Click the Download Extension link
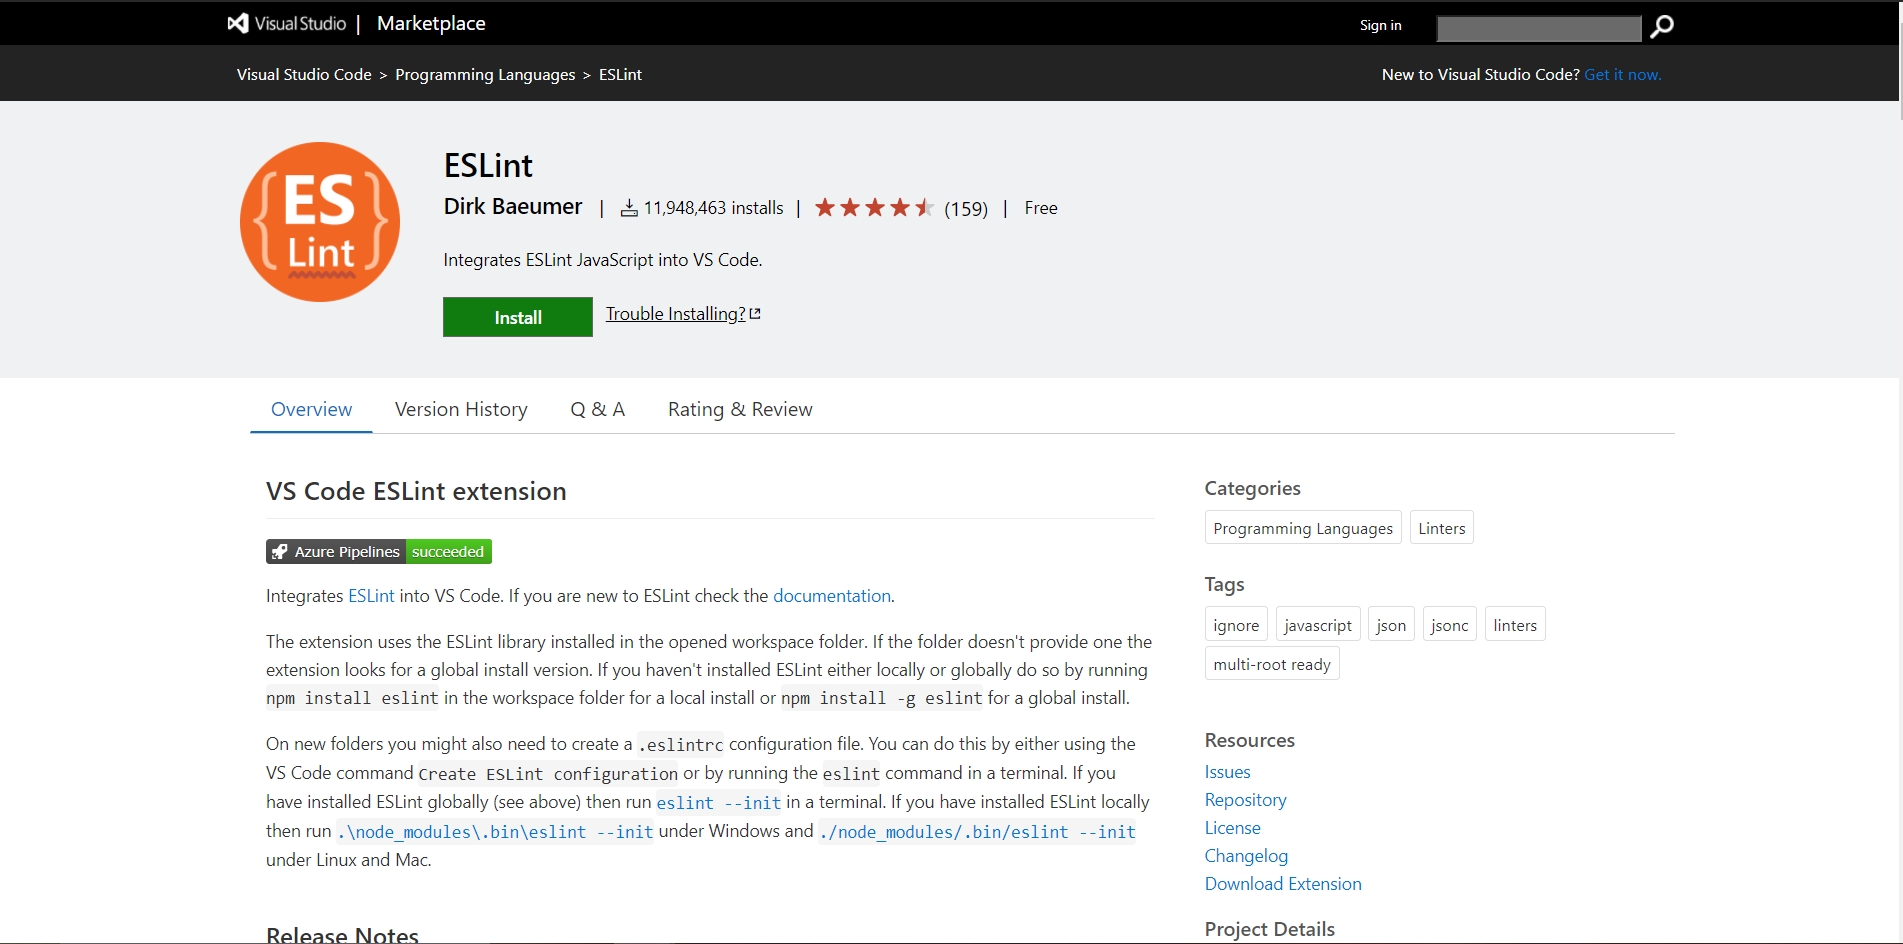Image resolution: width=1903 pixels, height=944 pixels. click(x=1283, y=884)
